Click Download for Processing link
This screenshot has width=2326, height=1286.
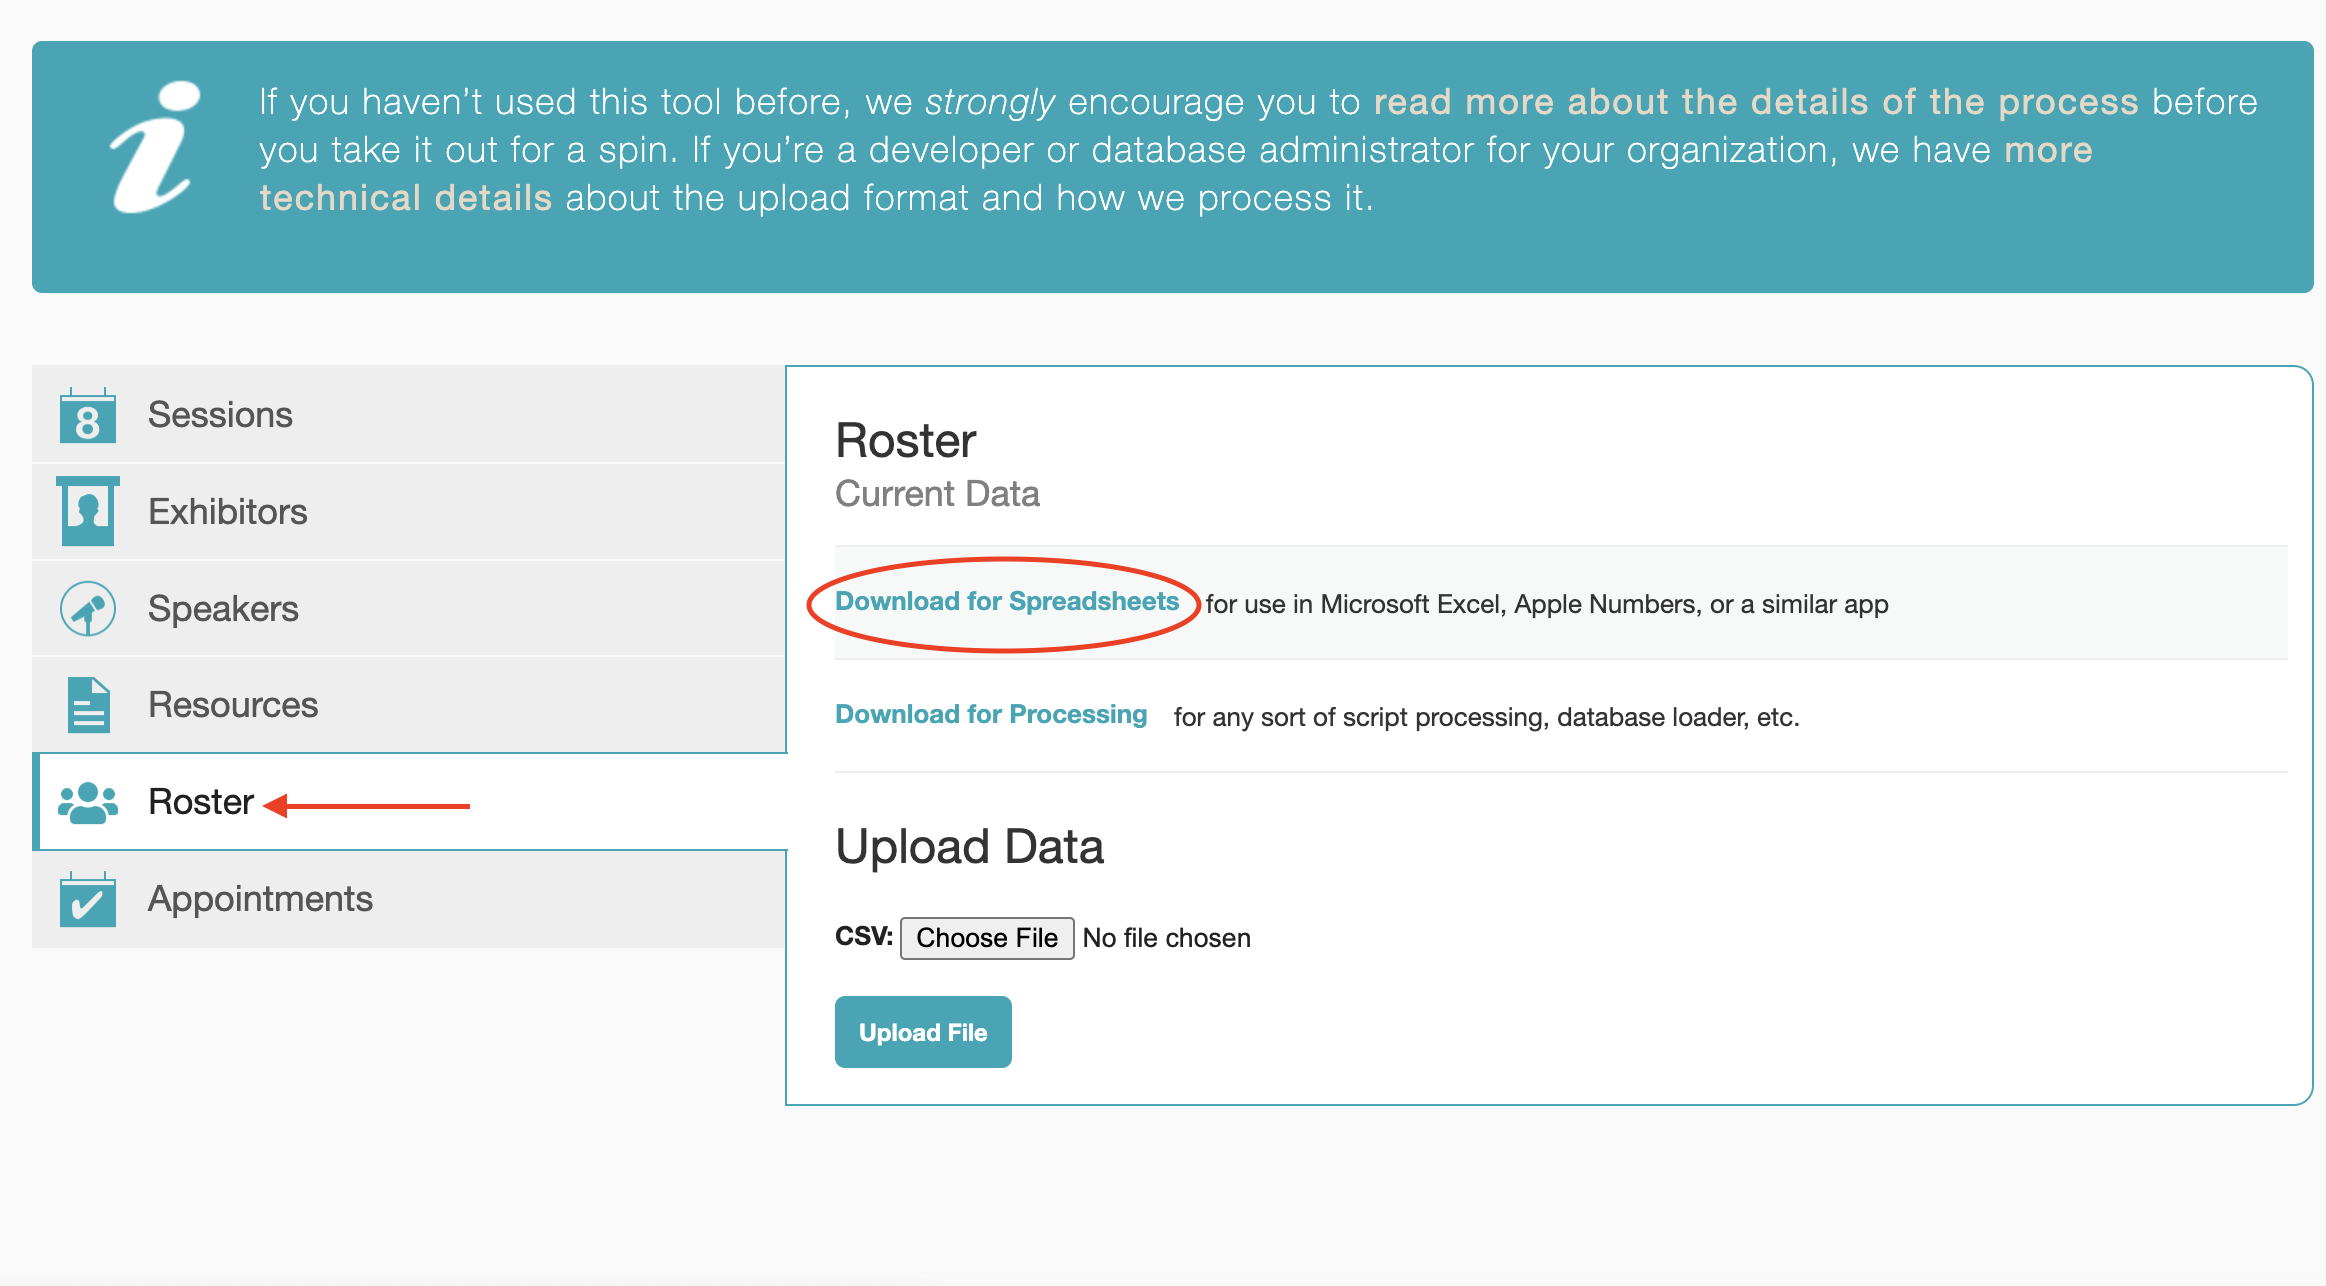(x=990, y=715)
